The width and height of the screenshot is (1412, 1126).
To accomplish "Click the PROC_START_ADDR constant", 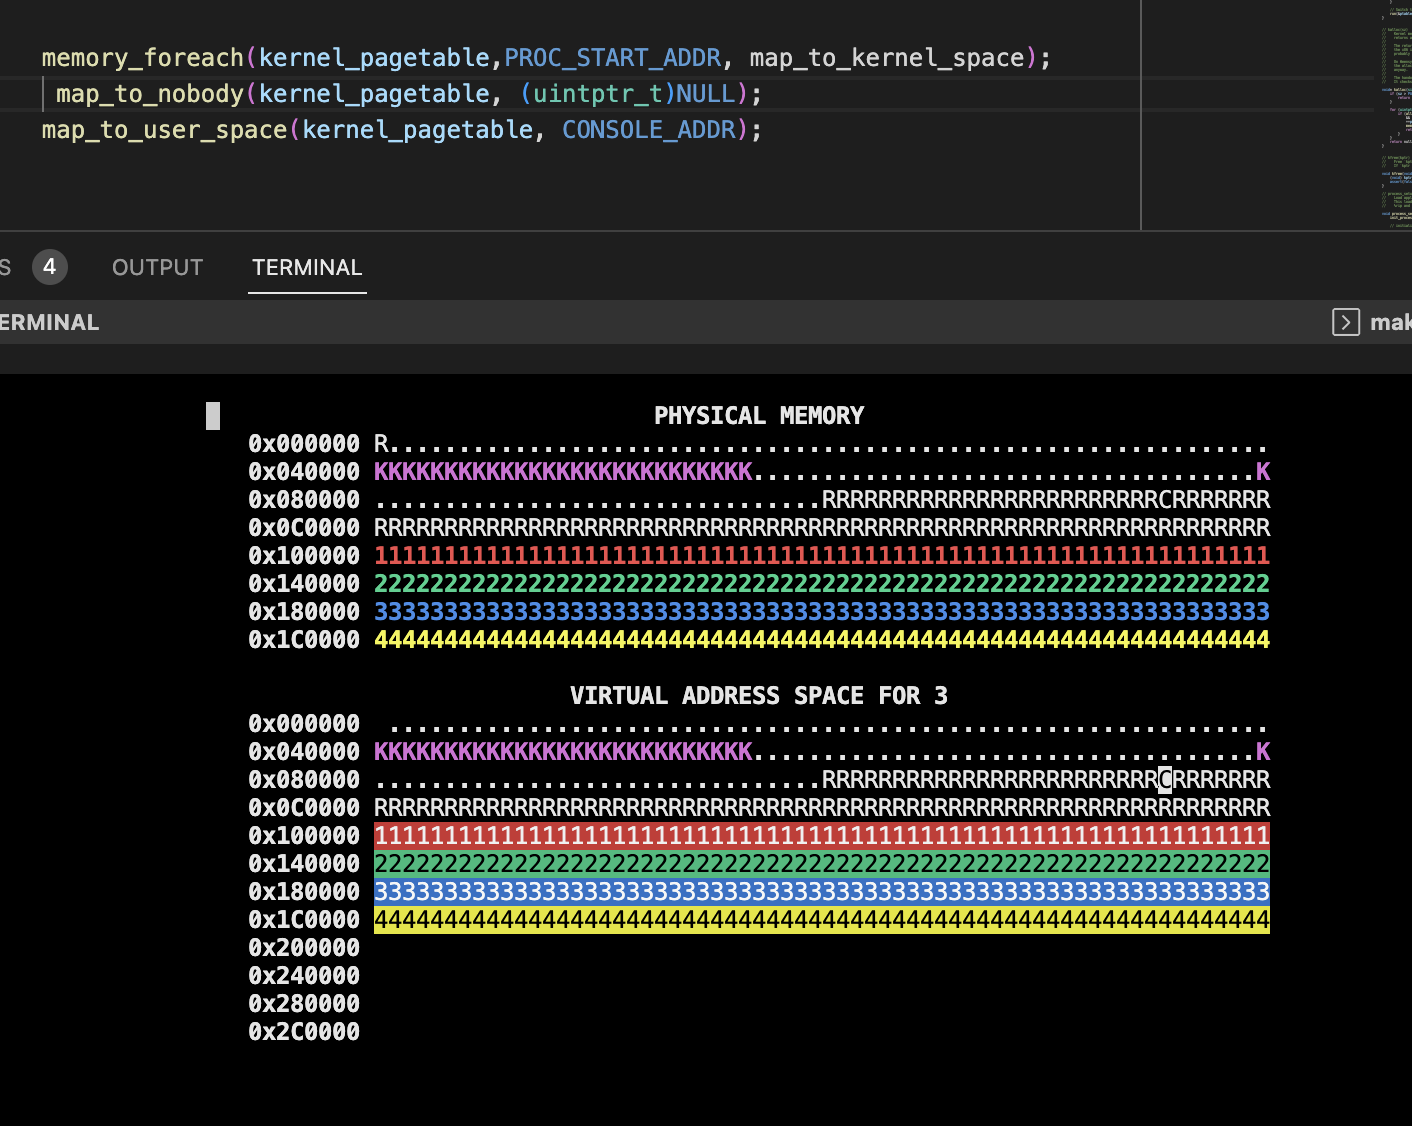I will click(x=612, y=58).
